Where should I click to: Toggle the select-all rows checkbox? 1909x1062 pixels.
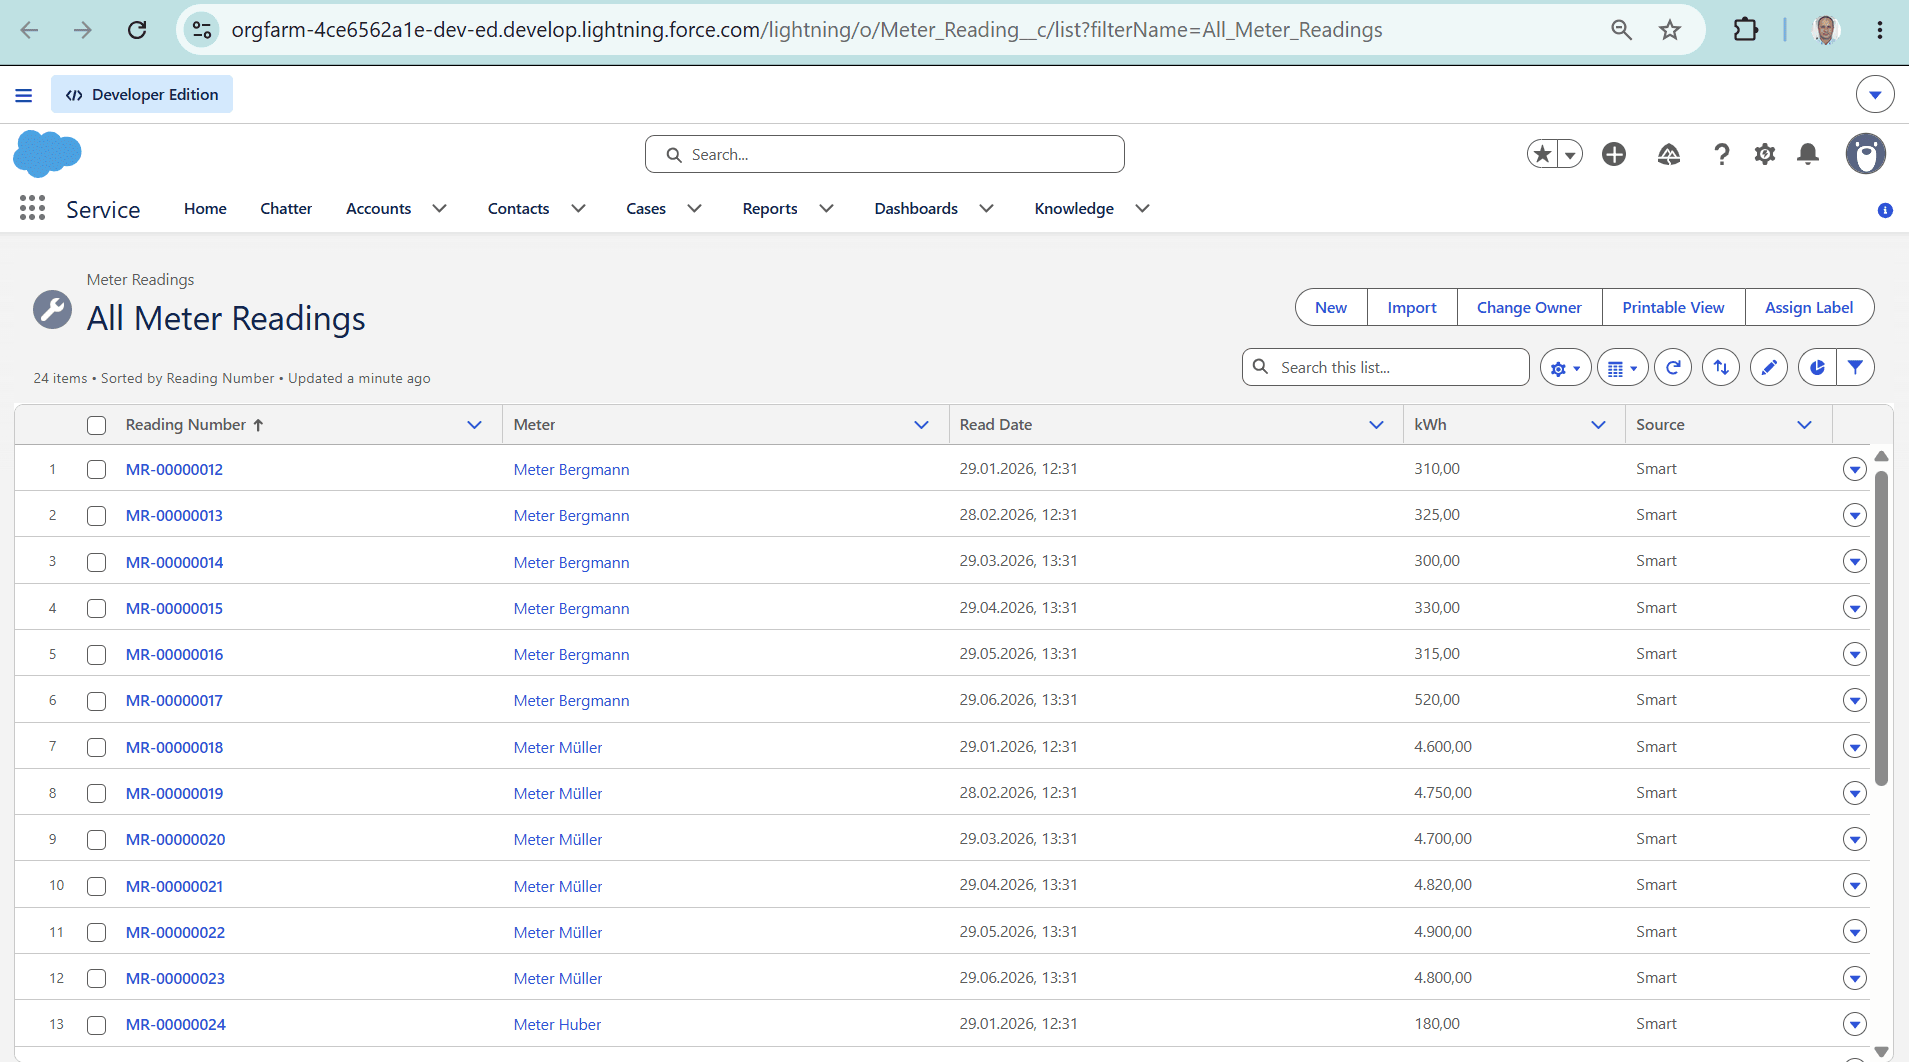point(96,425)
